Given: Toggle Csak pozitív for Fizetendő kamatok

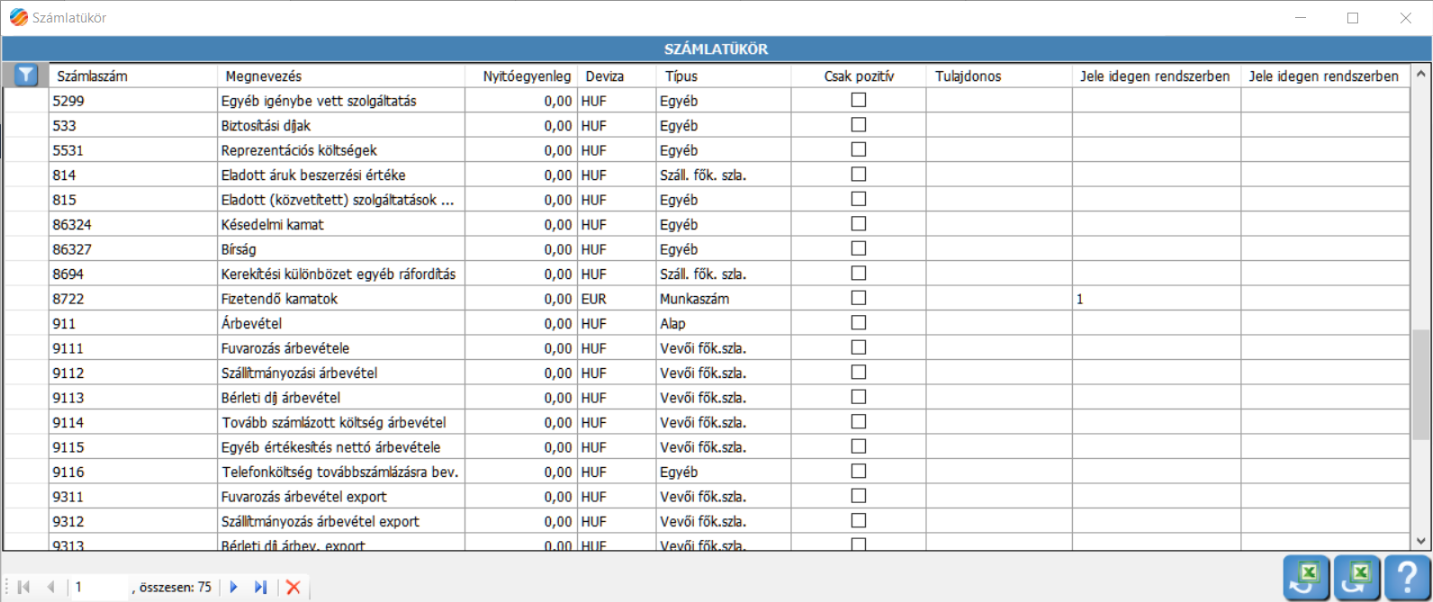Looking at the screenshot, I should [858, 298].
